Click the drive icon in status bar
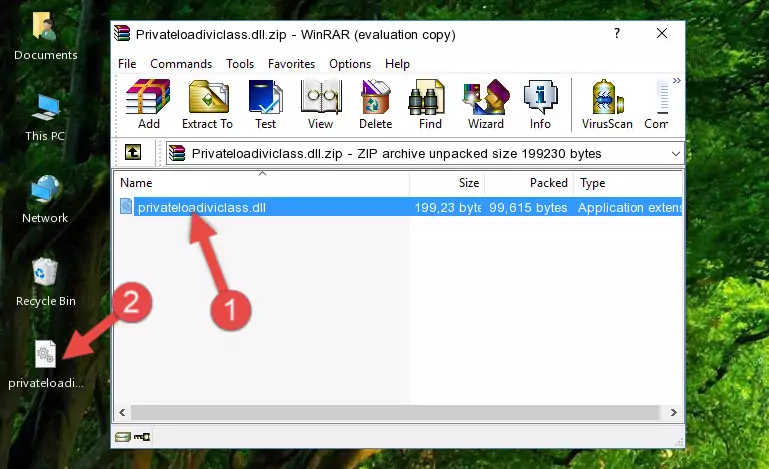This screenshot has height=469, width=769. tap(123, 436)
